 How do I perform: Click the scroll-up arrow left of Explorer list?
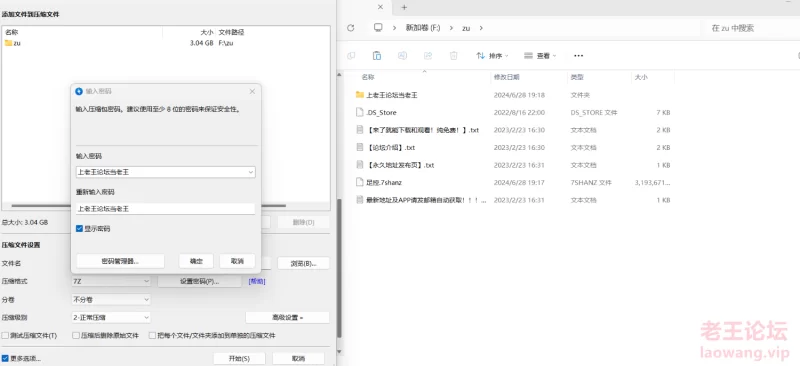tap(339, 76)
